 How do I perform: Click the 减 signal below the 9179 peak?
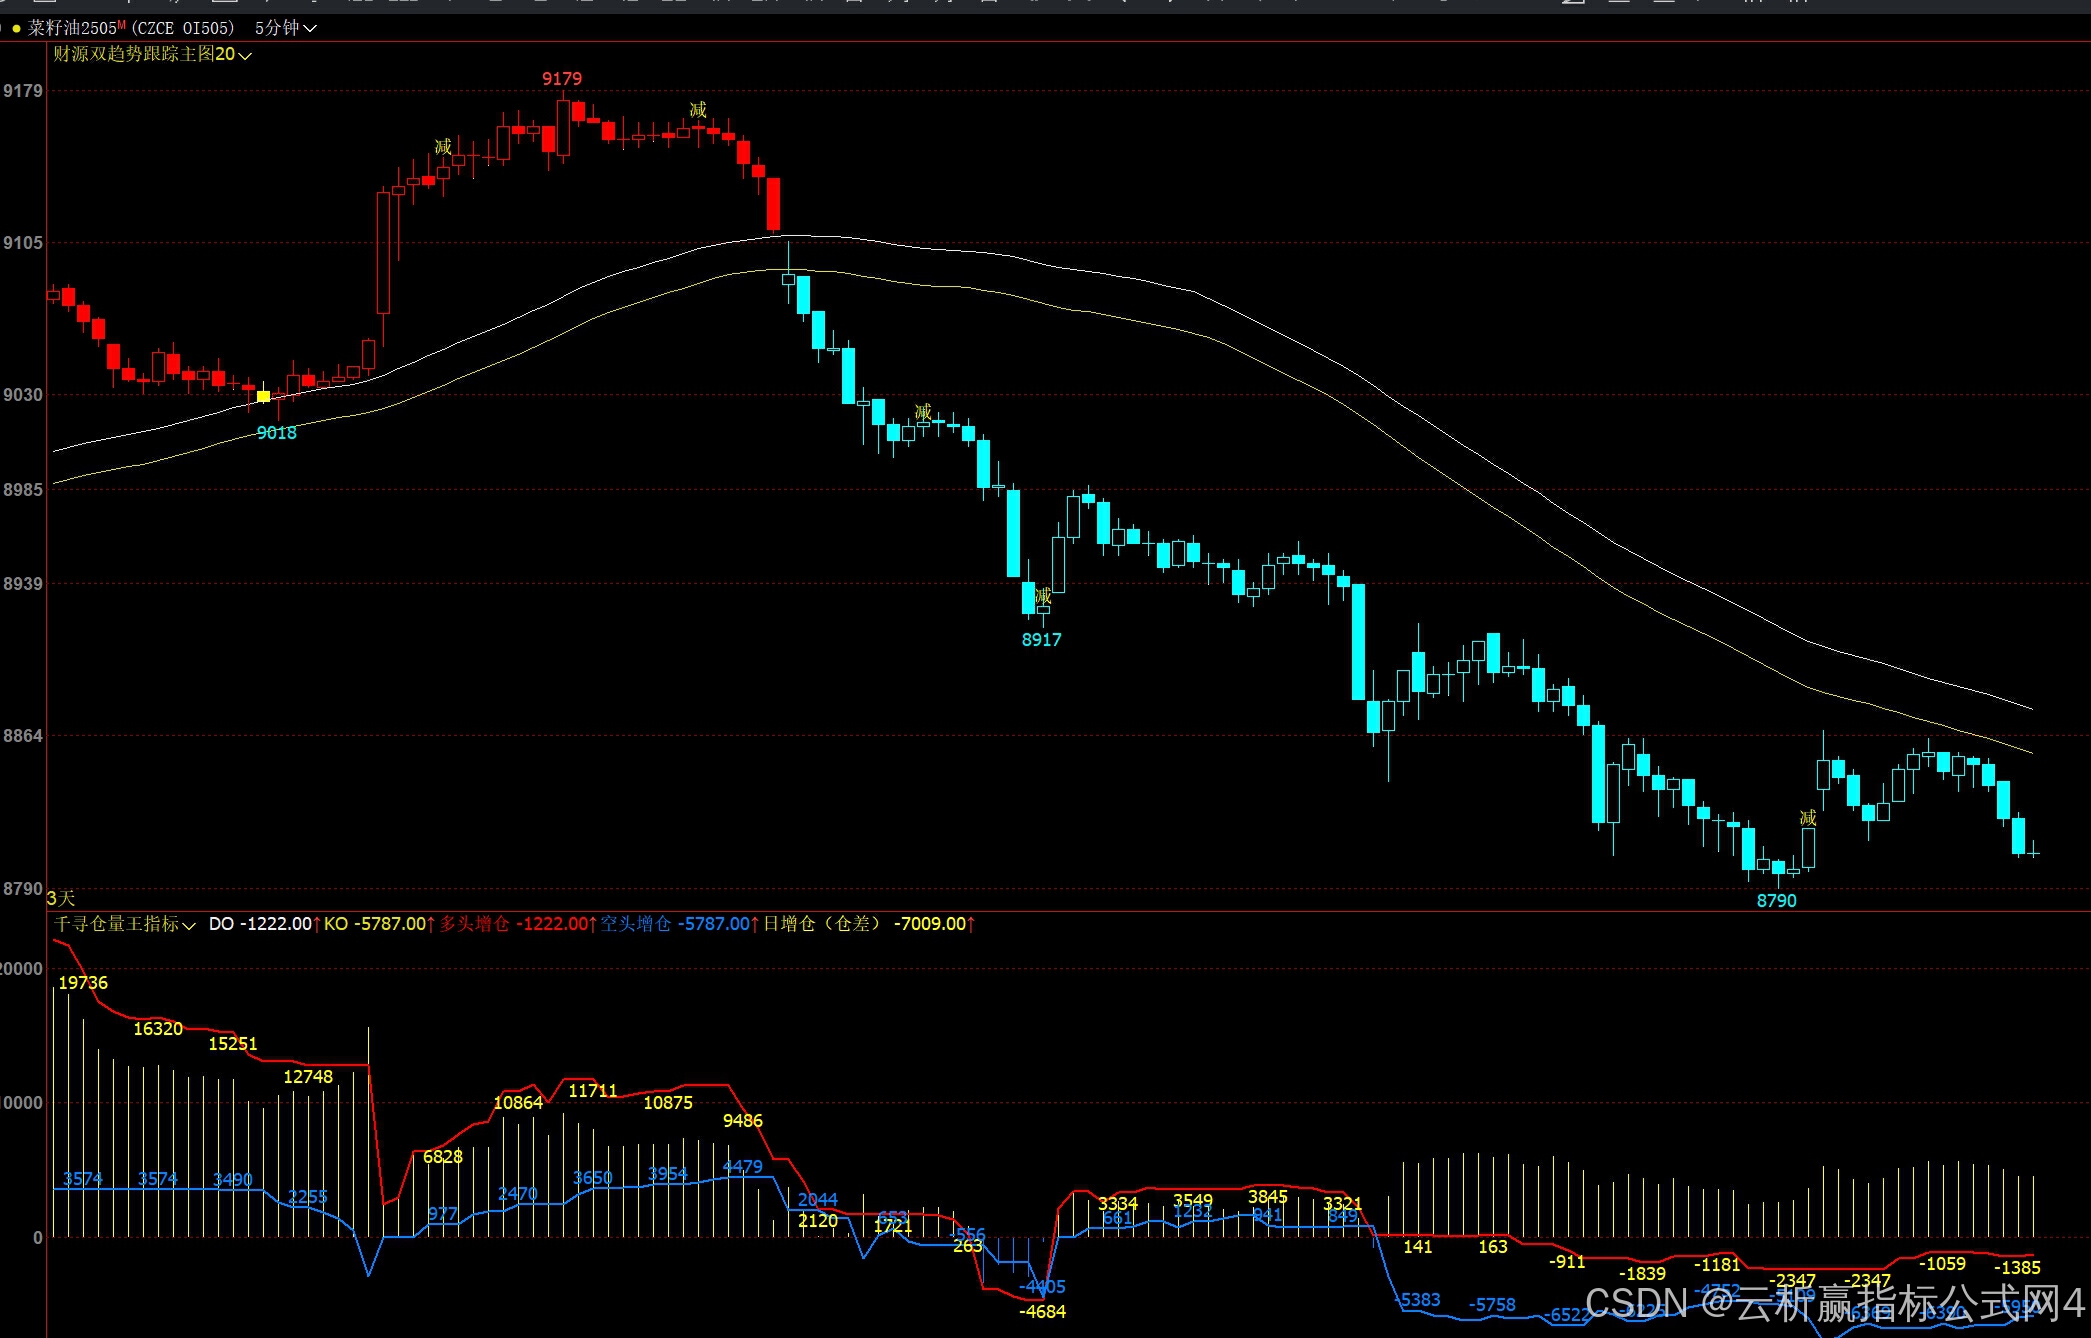(698, 110)
